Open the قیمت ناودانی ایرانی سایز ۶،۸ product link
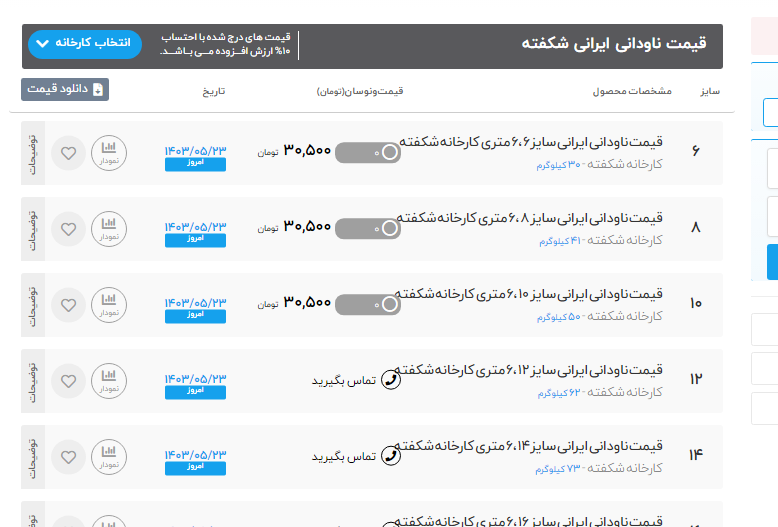The width and height of the screenshot is (778, 527). (x=531, y=218)
